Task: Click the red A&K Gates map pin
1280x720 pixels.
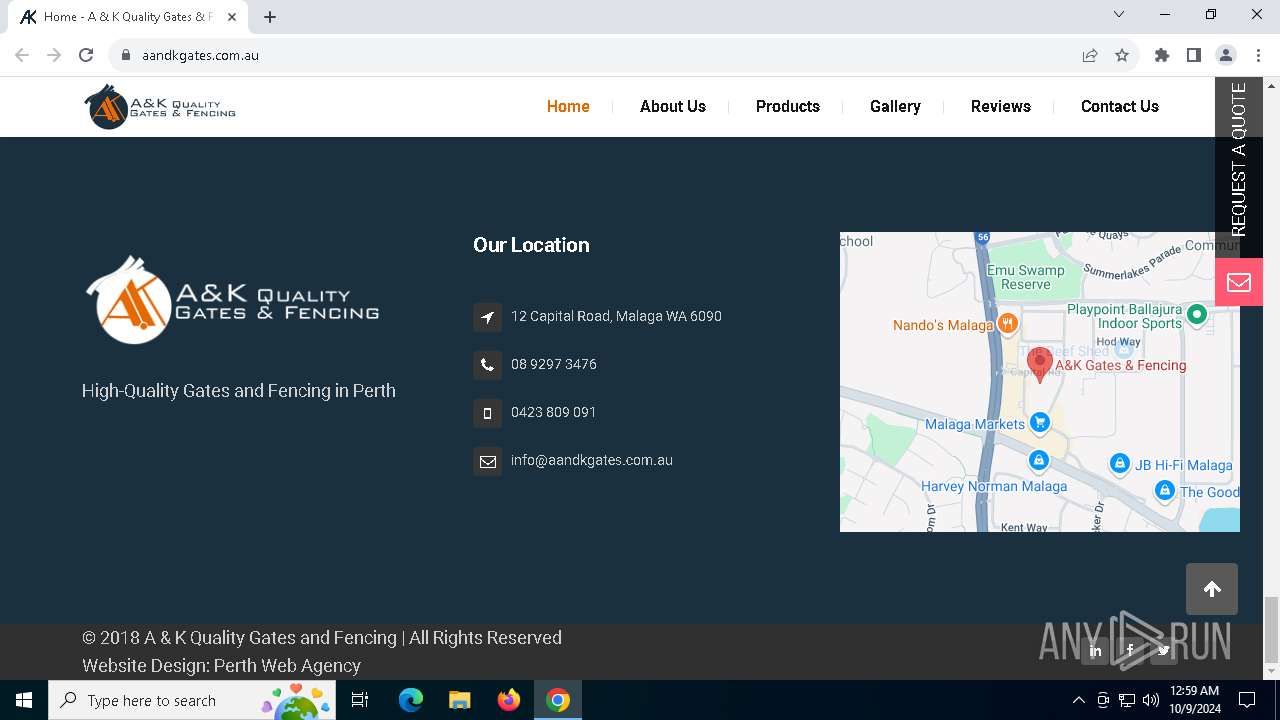Action: point(1040,364)
